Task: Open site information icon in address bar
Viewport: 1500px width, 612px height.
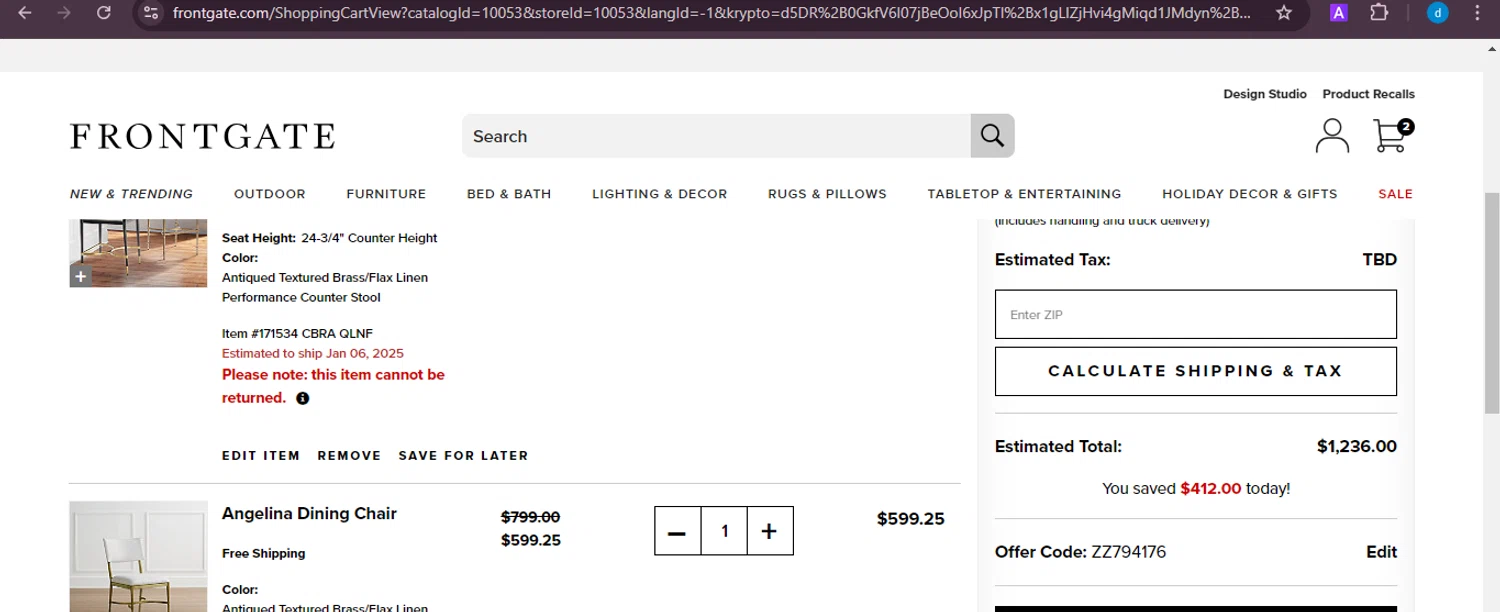Action: 151,13
